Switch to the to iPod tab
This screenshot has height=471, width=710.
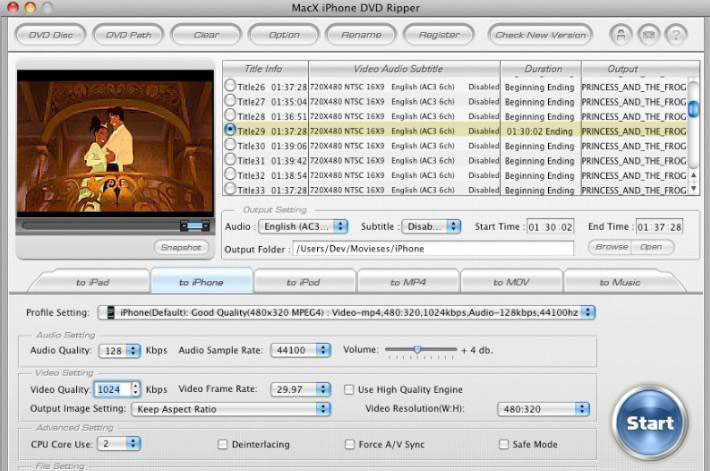pyautogui.click(x=303, y=282)
